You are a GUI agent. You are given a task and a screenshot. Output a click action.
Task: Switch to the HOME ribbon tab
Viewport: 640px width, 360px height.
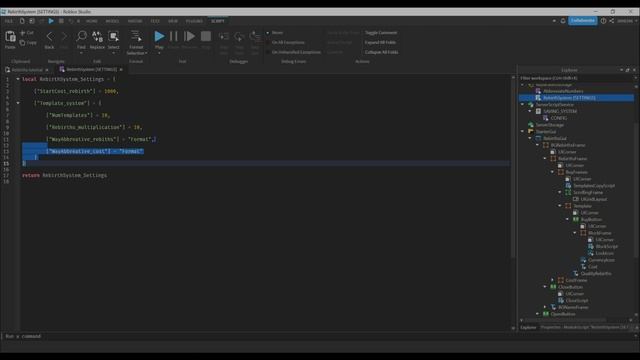(91, 21)
